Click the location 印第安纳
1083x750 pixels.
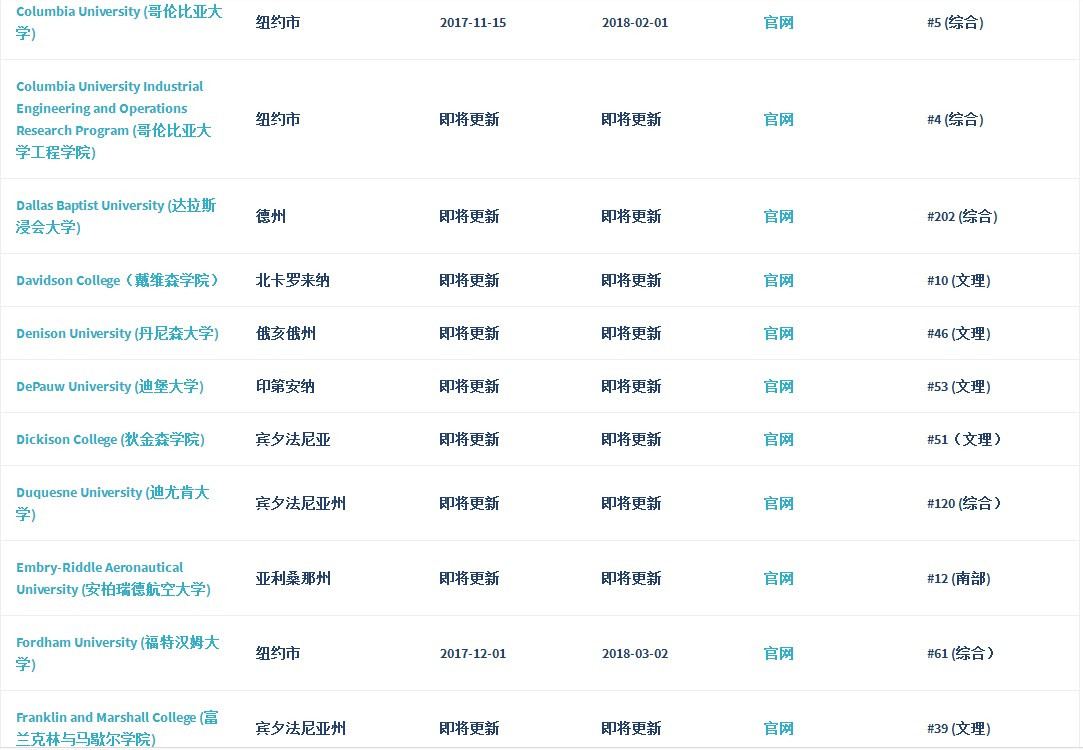pos(285,387)
